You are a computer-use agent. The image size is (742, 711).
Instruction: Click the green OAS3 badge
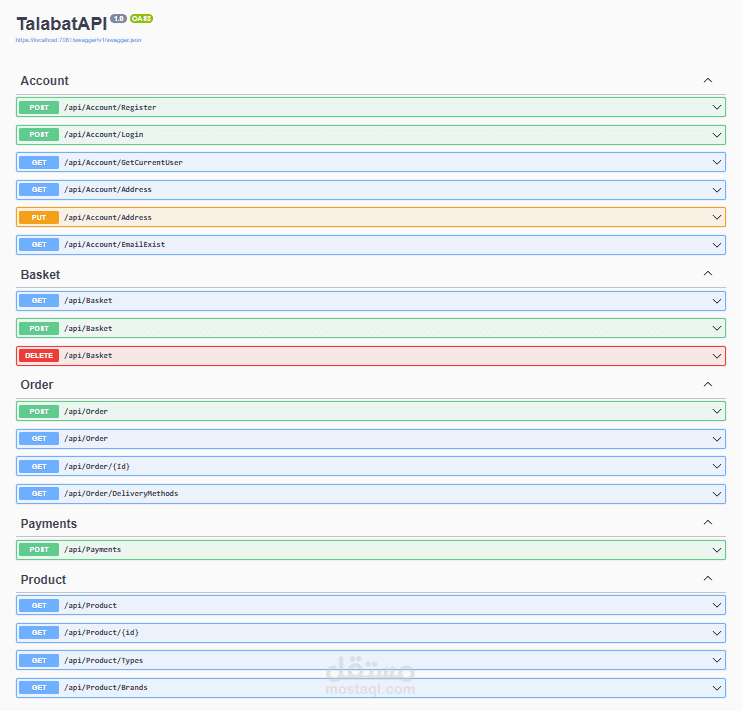[141, 18]
